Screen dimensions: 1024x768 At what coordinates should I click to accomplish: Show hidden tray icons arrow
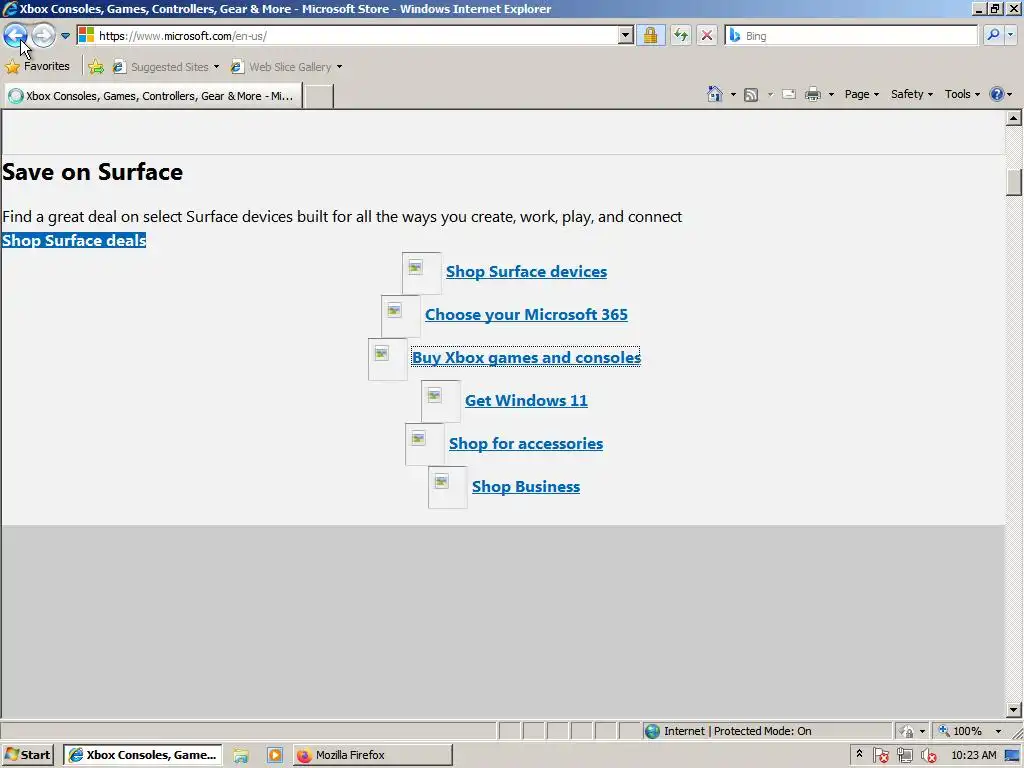859,754
